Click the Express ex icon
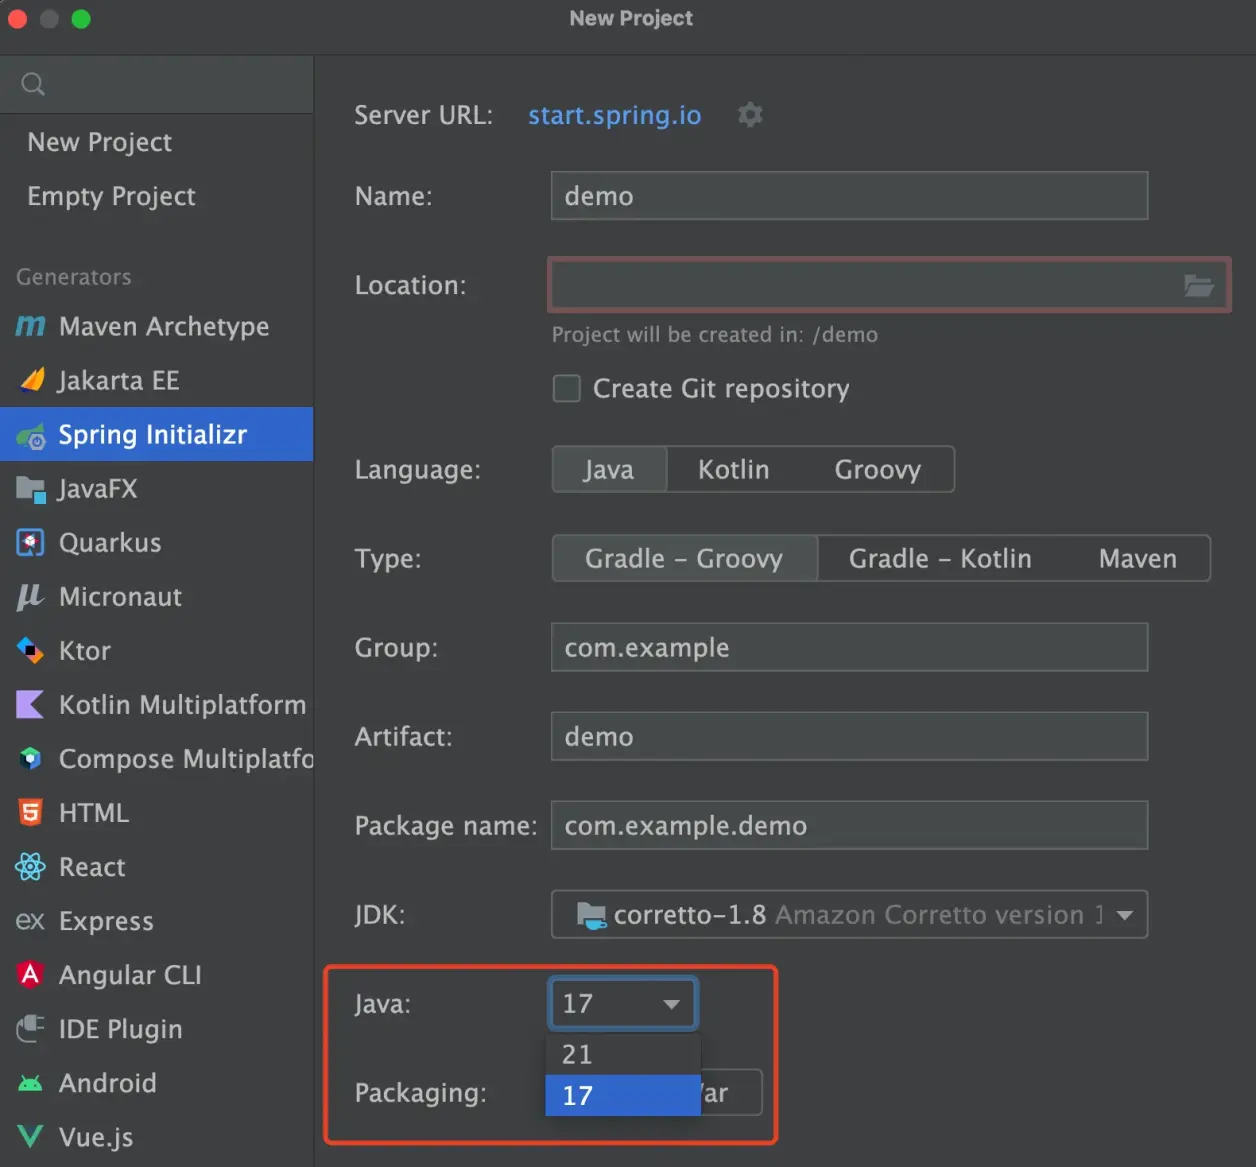 (30, 920)
